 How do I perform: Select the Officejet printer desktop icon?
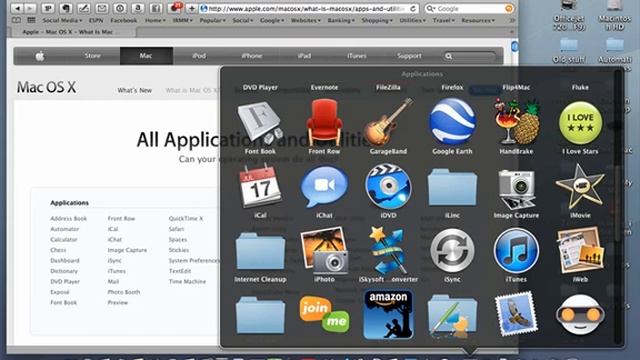tap(569, 16)
